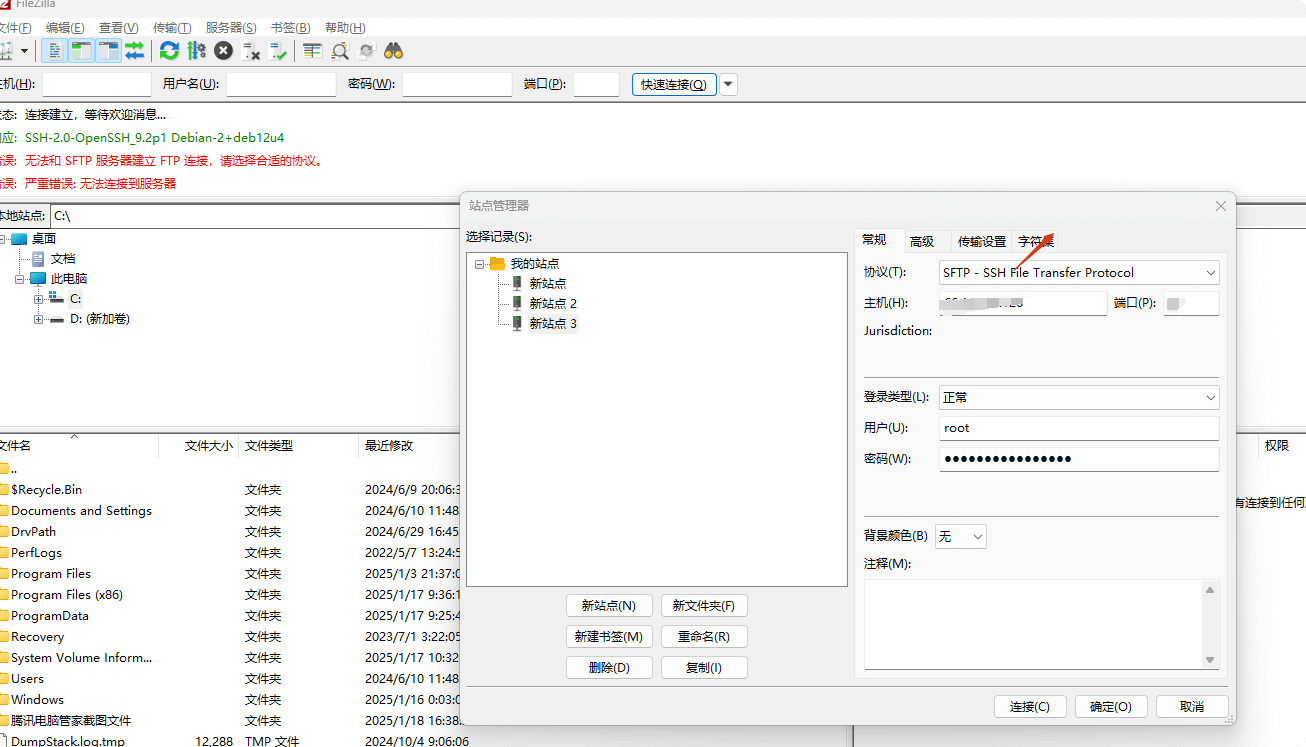The height and width of the screenshot is (747, 1306).
Task: Click the green refresh file lists icon
Action: (x=170, y=51)
